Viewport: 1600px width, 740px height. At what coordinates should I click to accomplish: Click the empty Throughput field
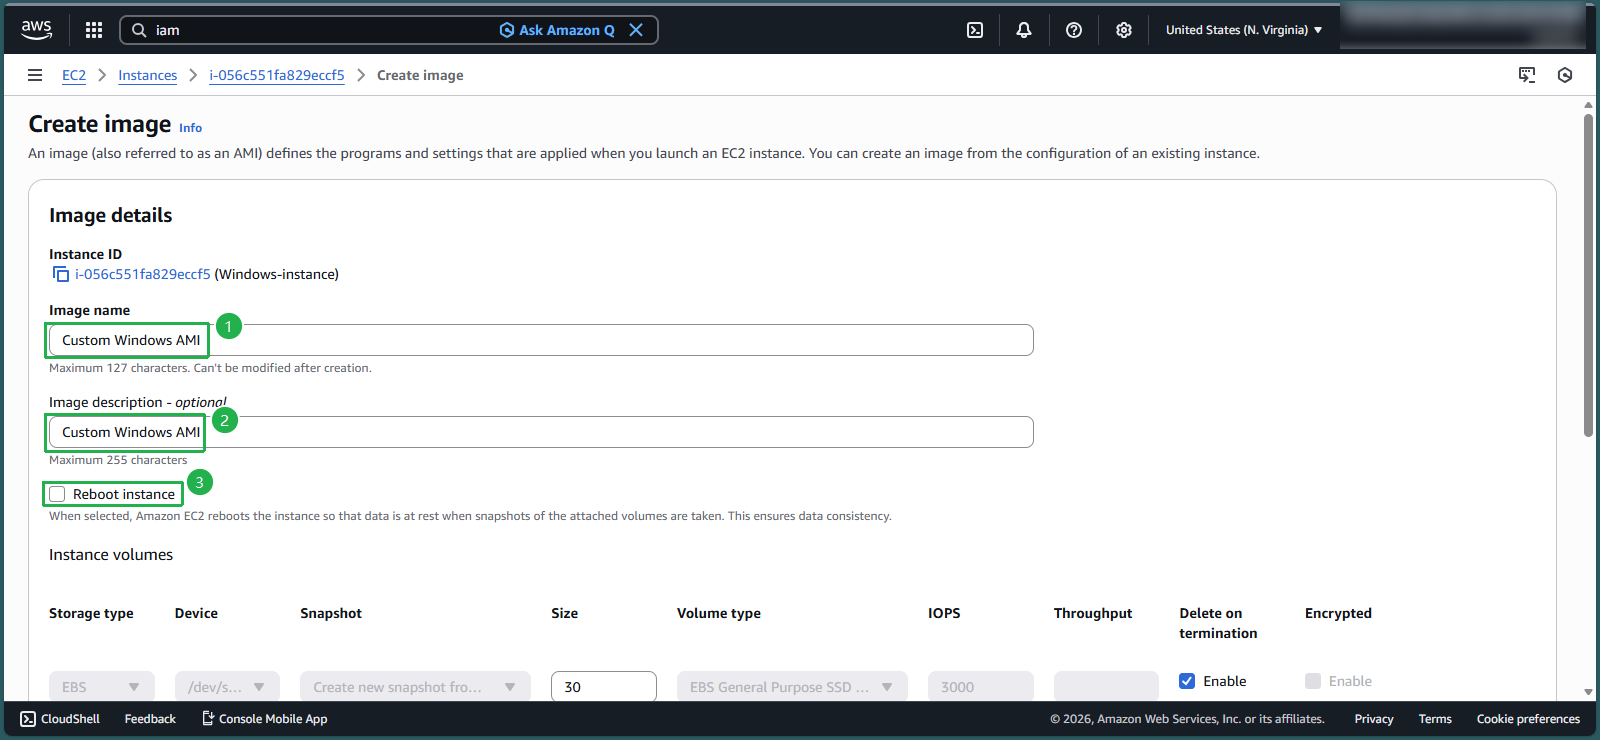[1106, 687]
